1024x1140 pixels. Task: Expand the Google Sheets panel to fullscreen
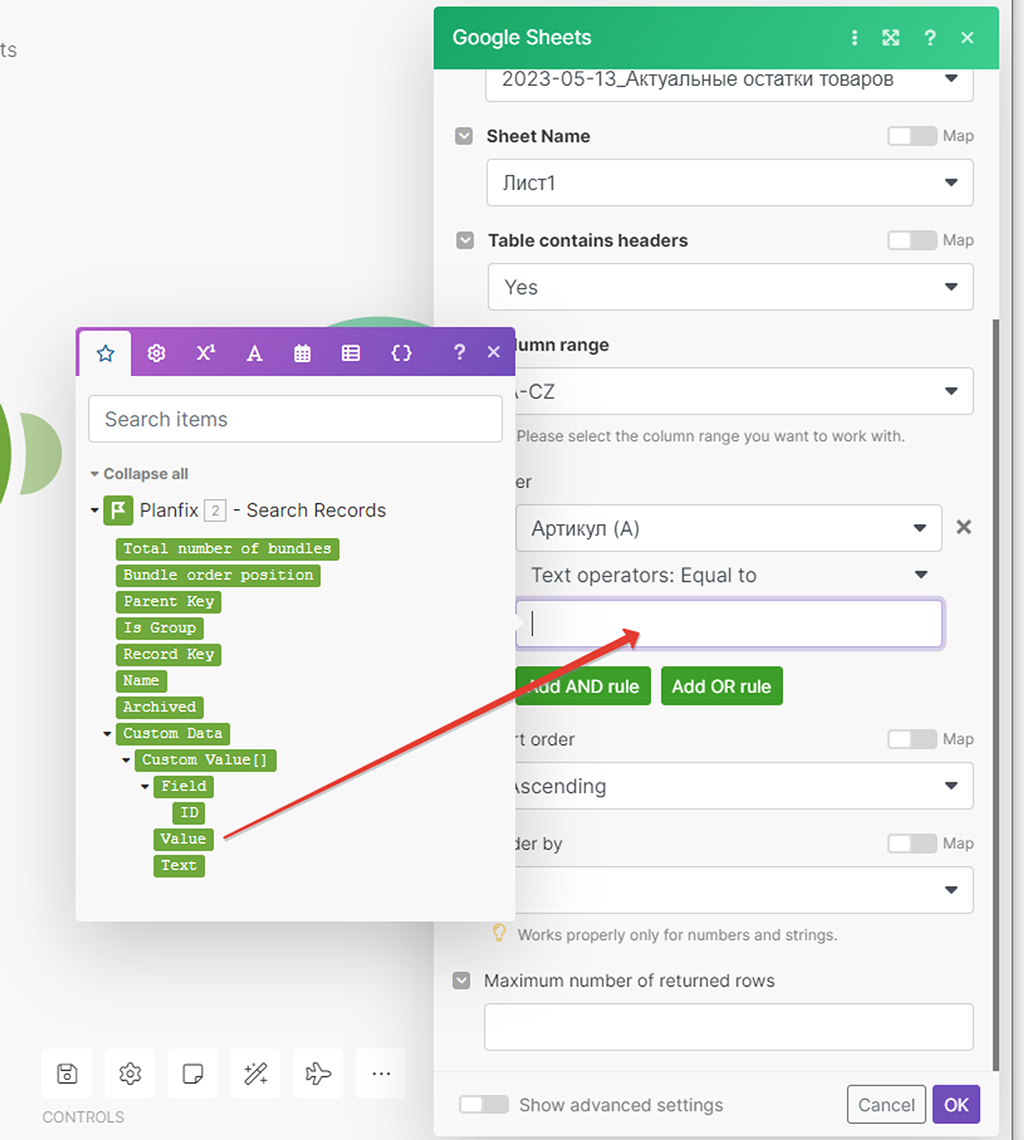click(891, 38)
